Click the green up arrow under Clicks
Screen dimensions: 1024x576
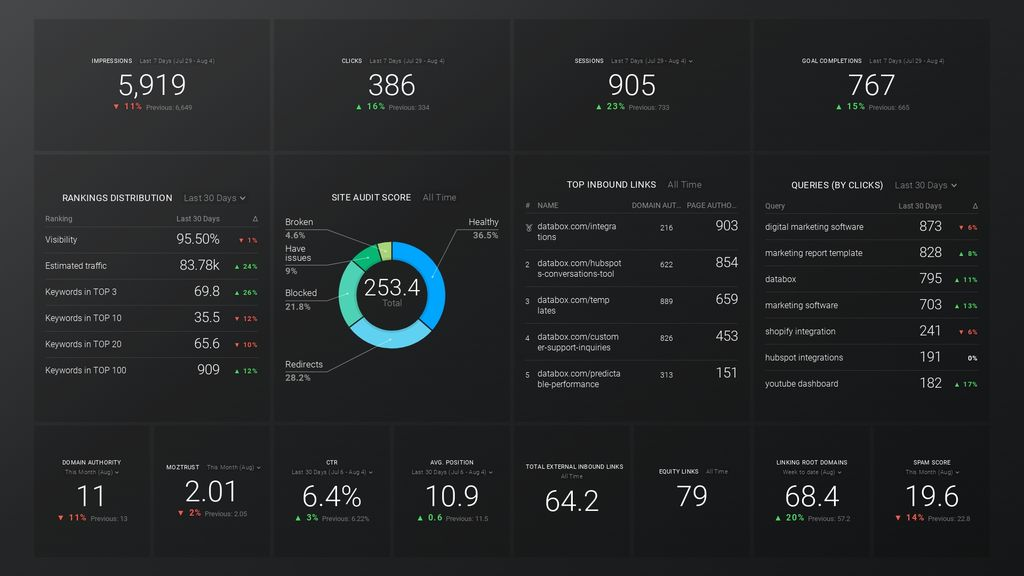(359, 106)
